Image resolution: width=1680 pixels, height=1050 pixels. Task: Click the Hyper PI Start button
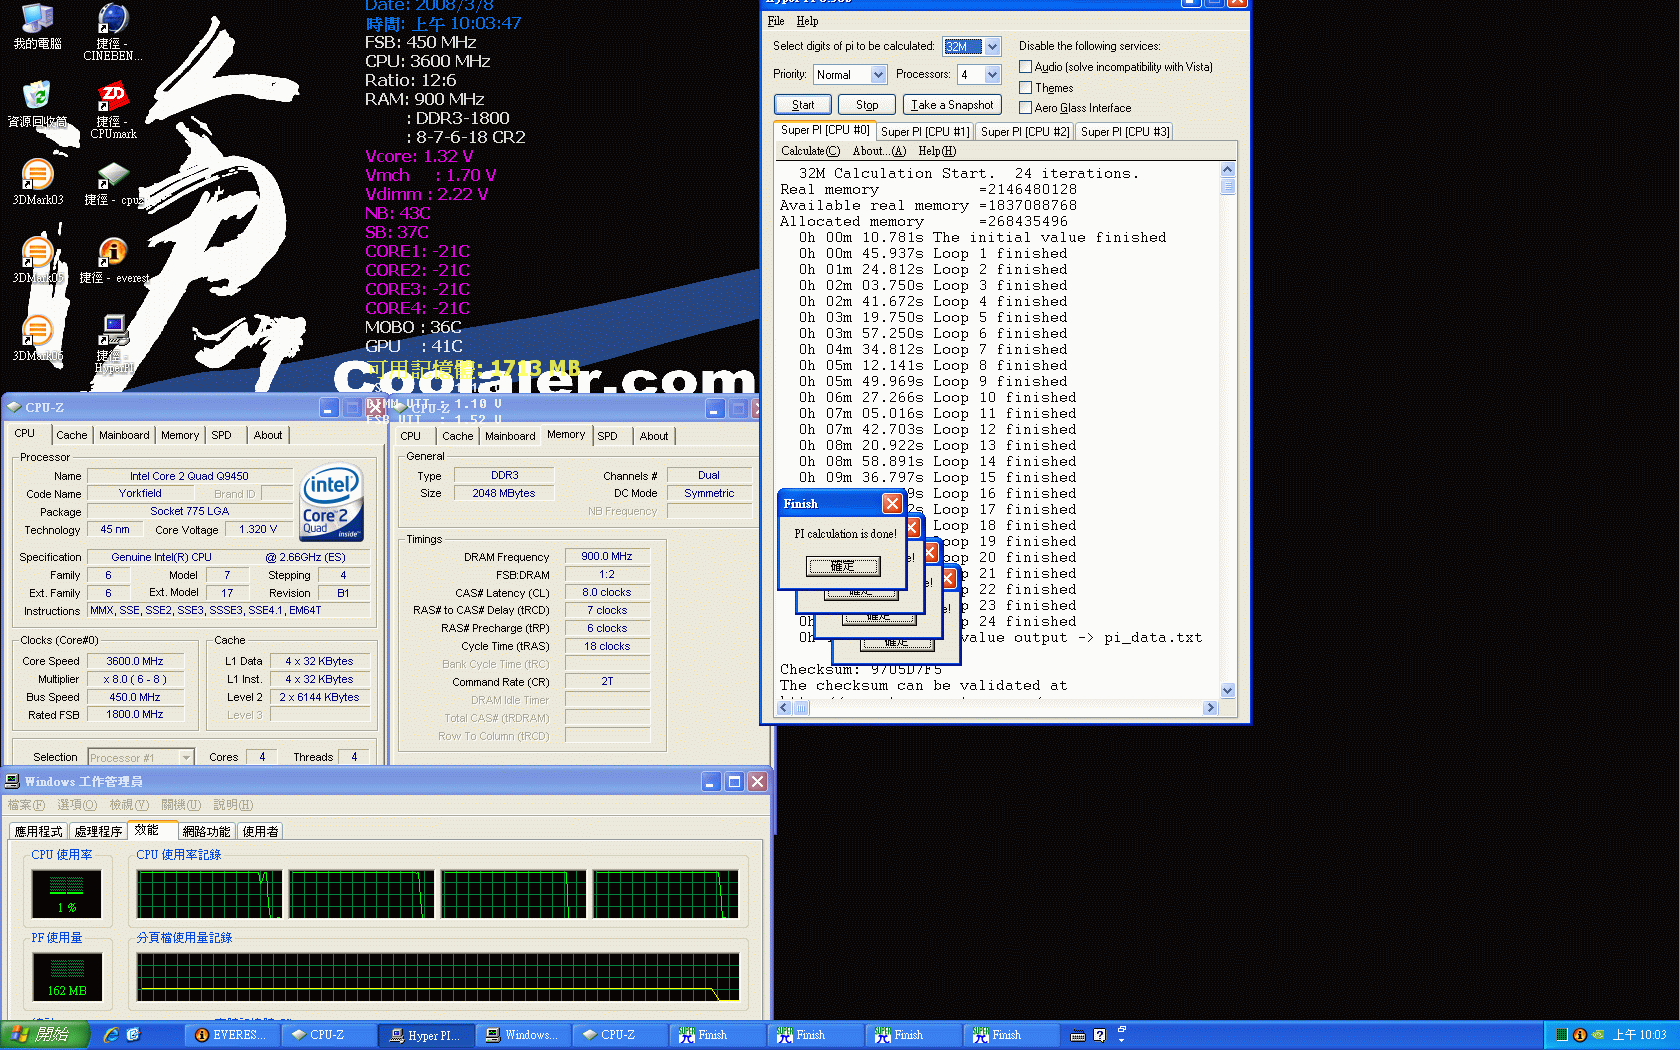803,105
